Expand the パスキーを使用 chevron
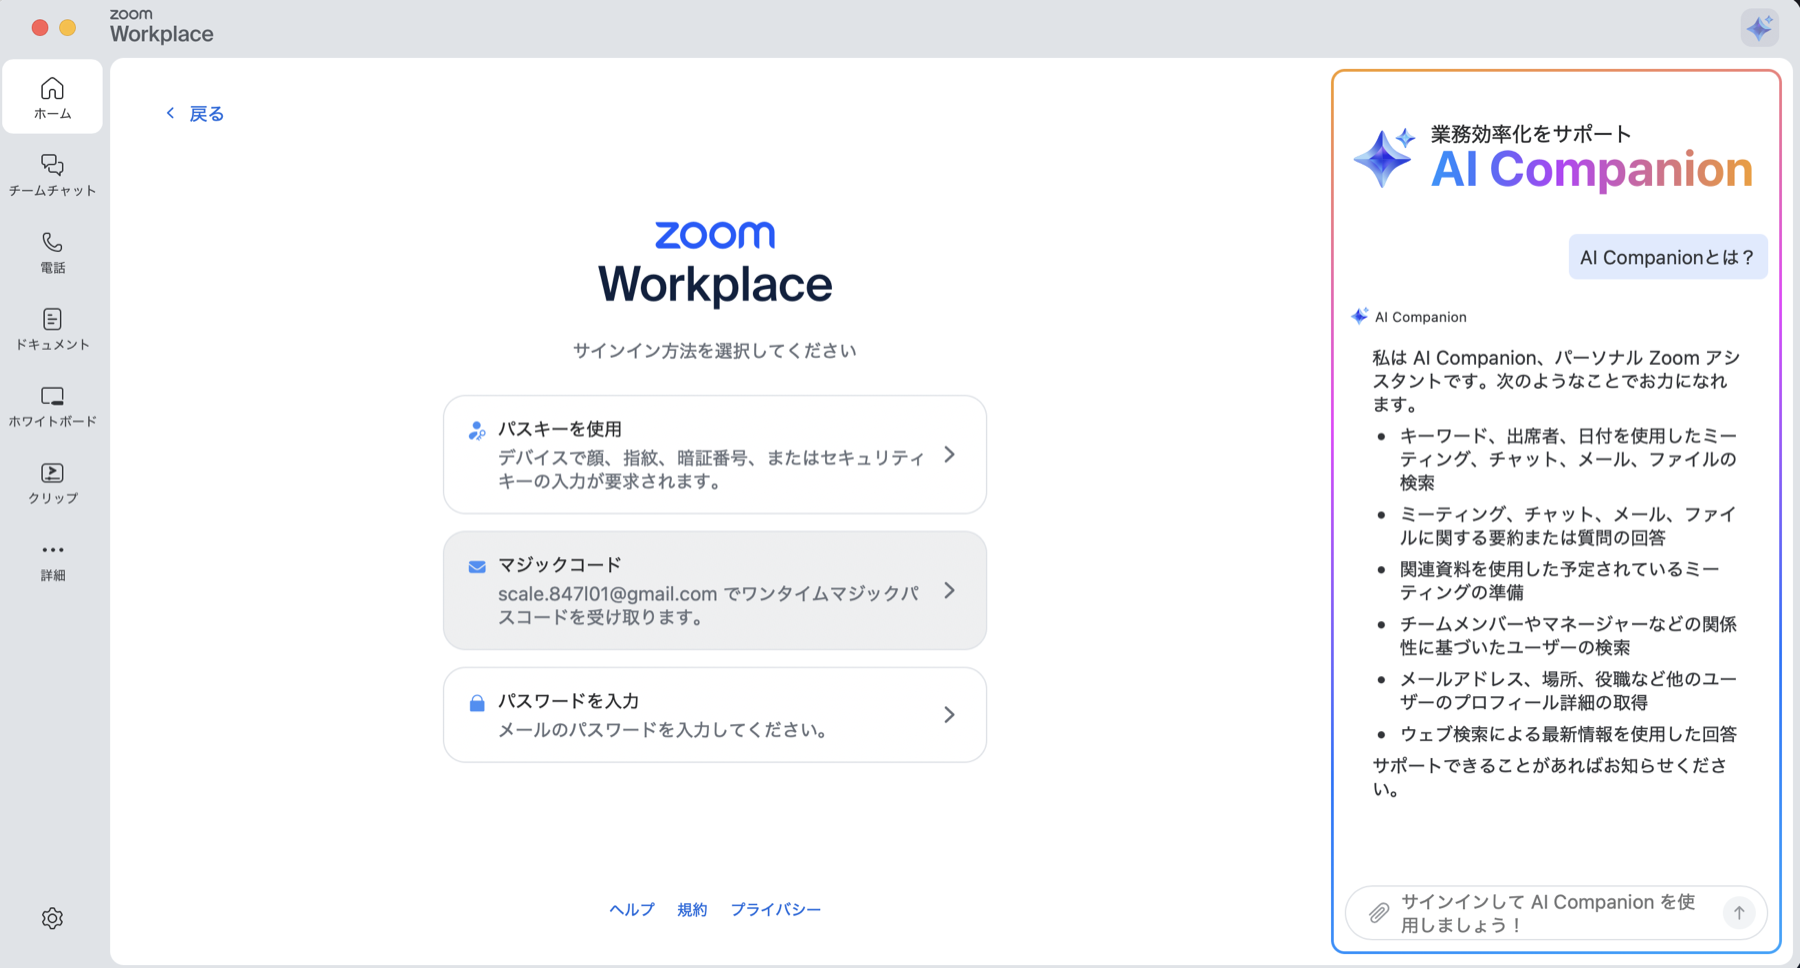 (950, 455)
